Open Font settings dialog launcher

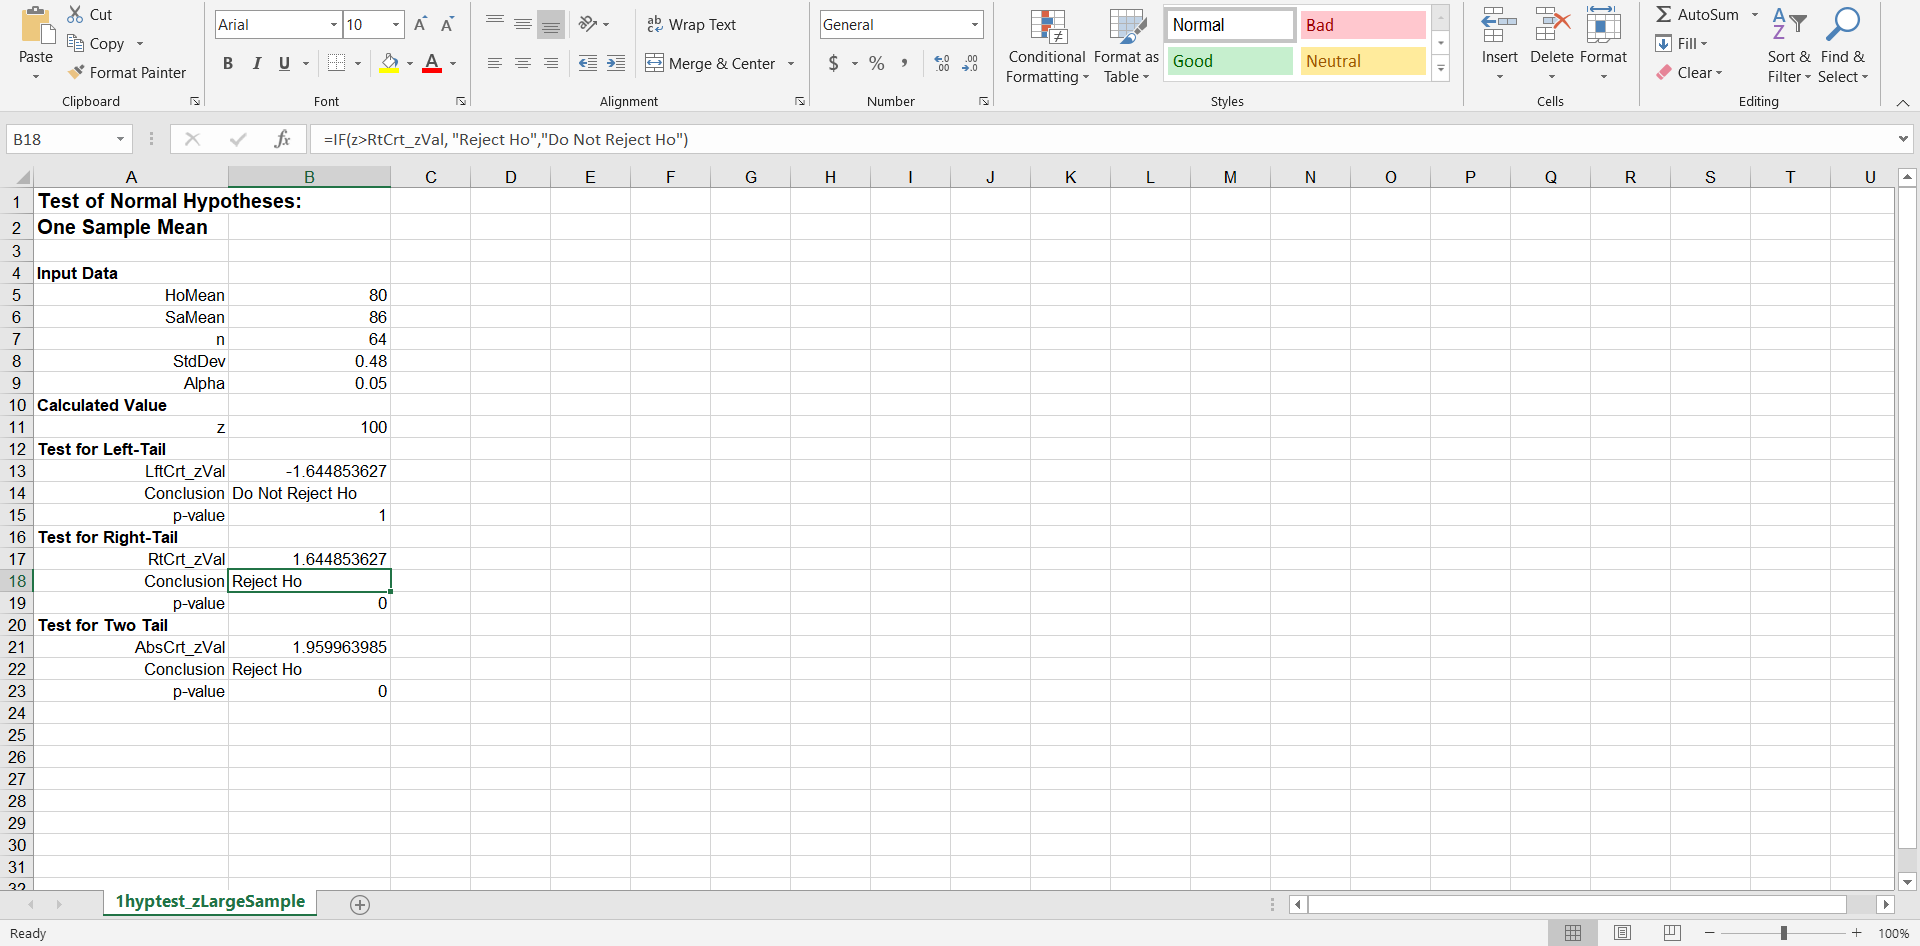[461, 101]
